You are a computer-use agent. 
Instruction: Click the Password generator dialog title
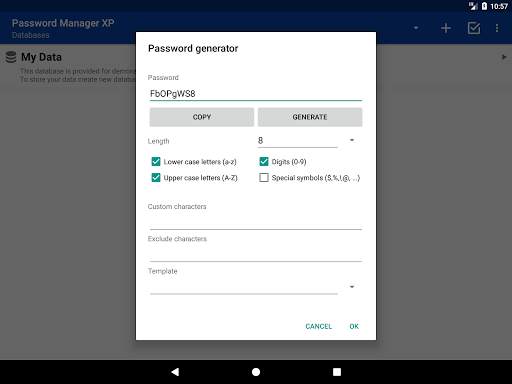[193, 49]
